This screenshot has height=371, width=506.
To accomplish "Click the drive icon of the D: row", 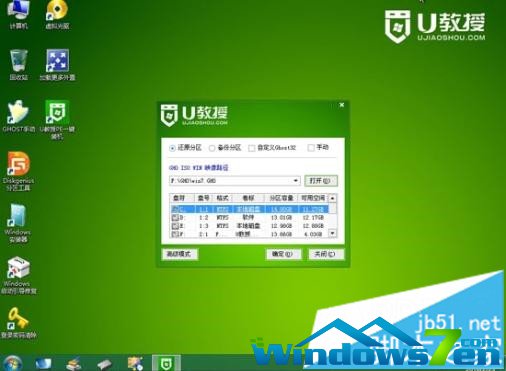I will [175, 218].
